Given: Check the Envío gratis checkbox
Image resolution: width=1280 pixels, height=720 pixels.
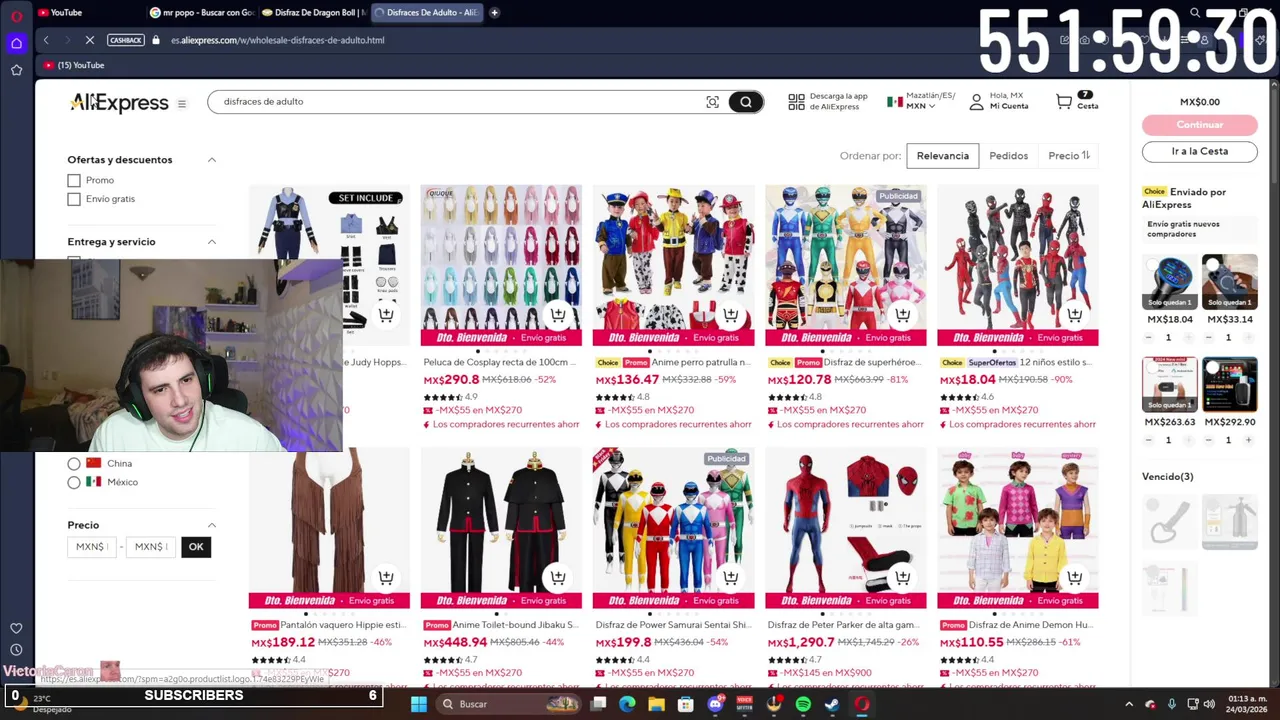Looking at the screenshot, I should (74, 199).
